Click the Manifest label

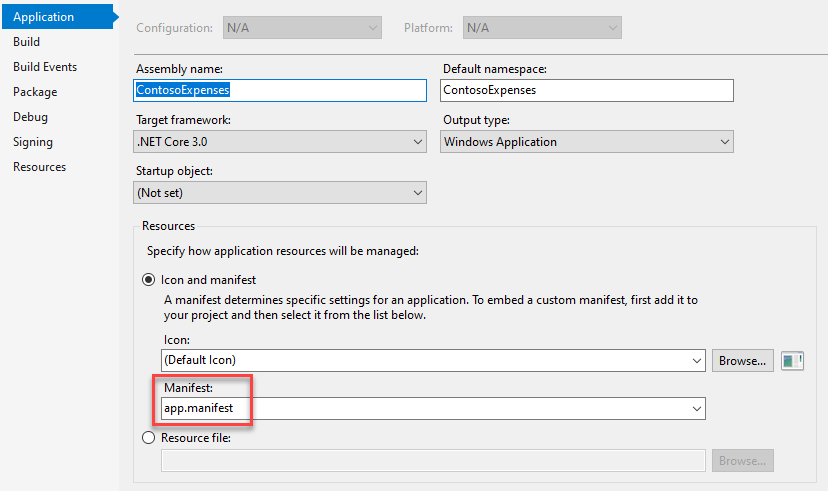(x=189, y=388)
